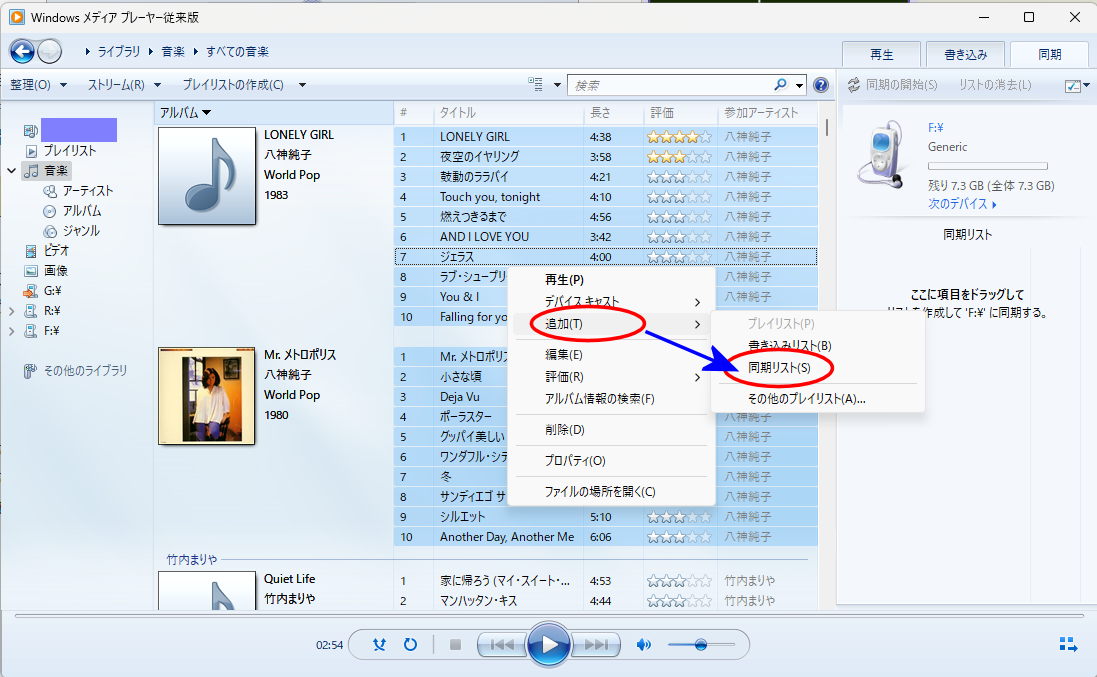This screenshot has width=1097, height=677.
Task: Switch to Now Playing mode icon
Action: click(1068, 644)
